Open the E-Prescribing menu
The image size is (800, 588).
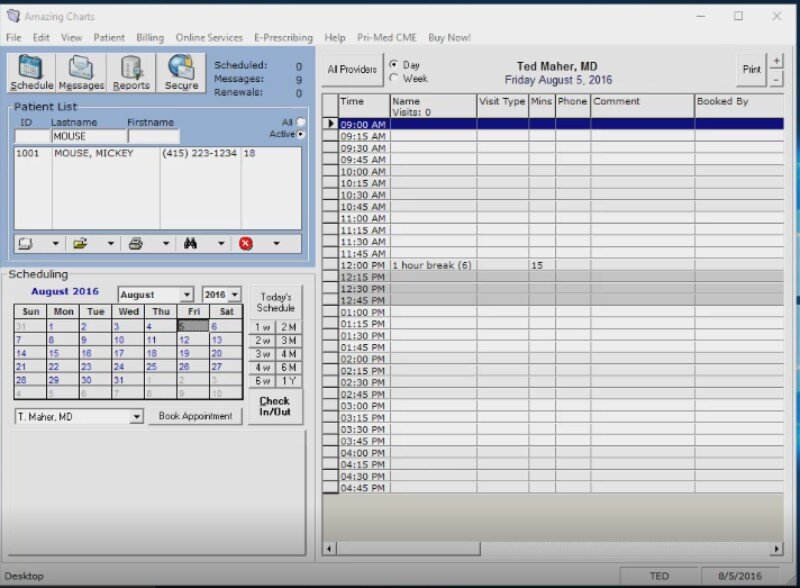[x=283, y=37]
